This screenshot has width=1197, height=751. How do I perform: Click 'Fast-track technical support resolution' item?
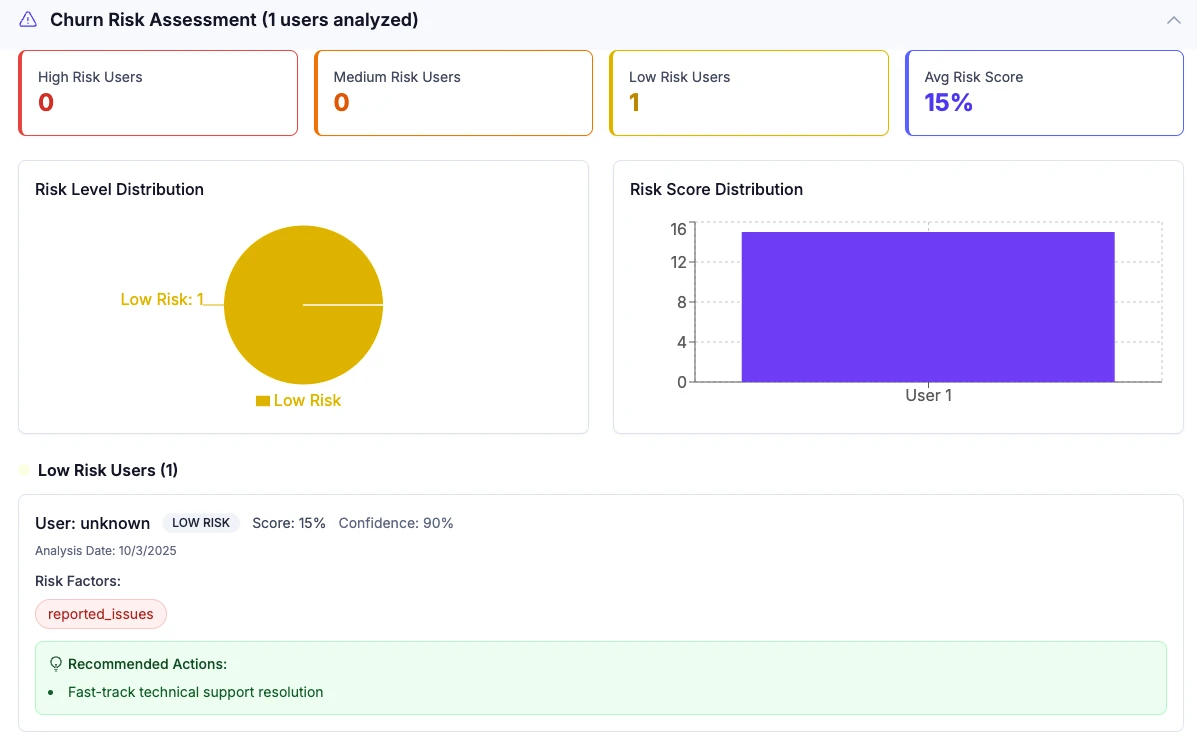[196, 692]
